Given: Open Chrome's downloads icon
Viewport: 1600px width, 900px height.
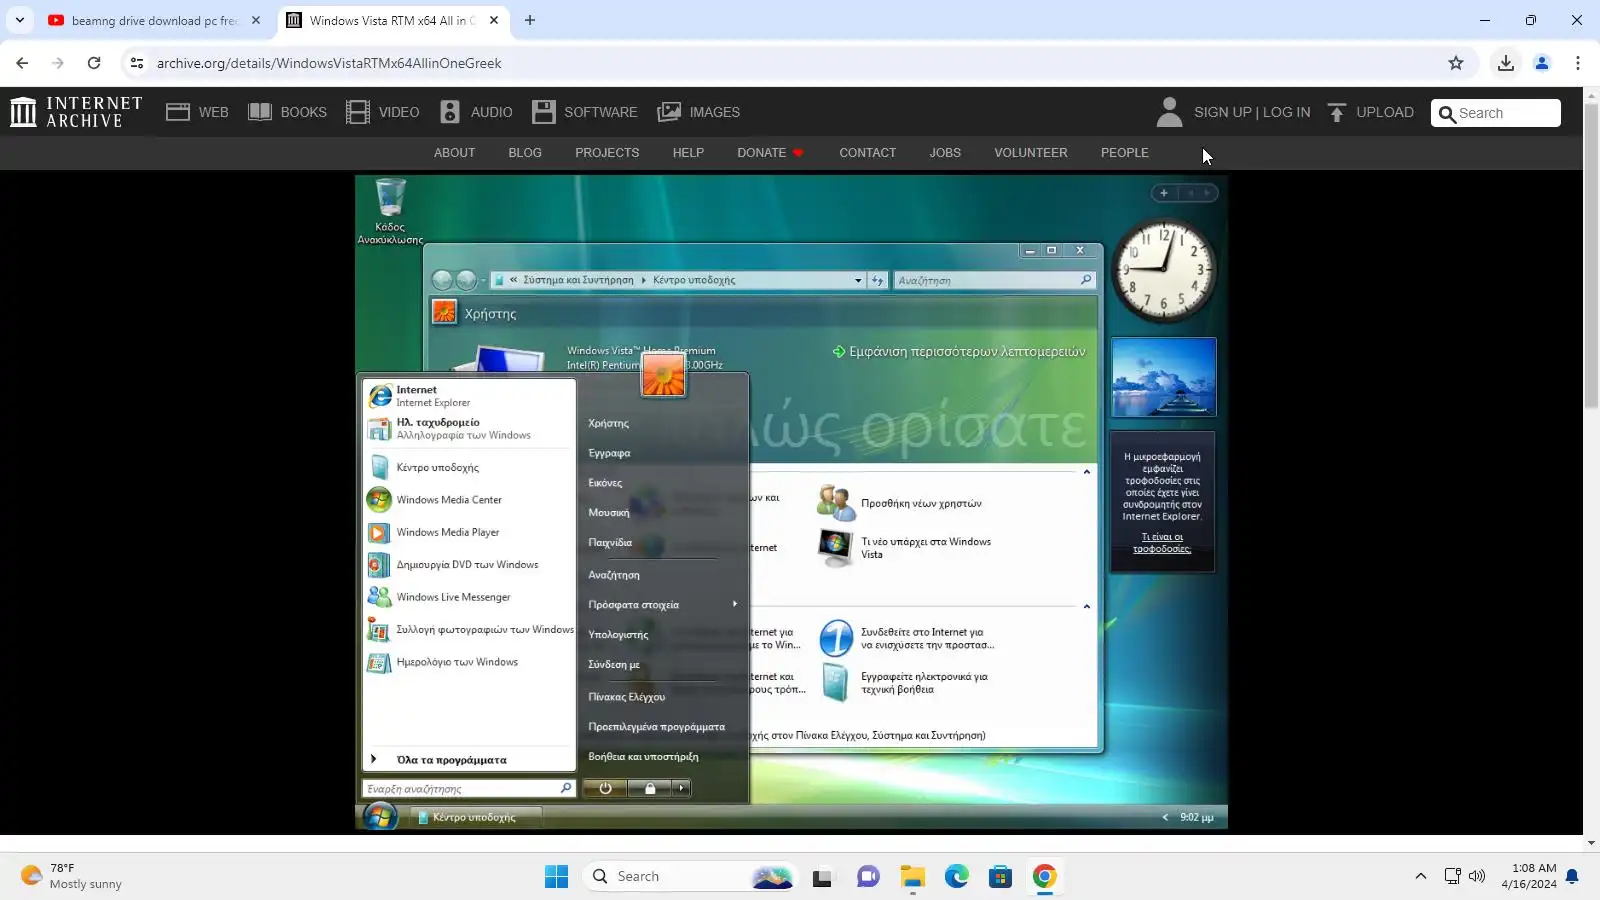Looking at the screenshot, I should (x=1505, y=63).
